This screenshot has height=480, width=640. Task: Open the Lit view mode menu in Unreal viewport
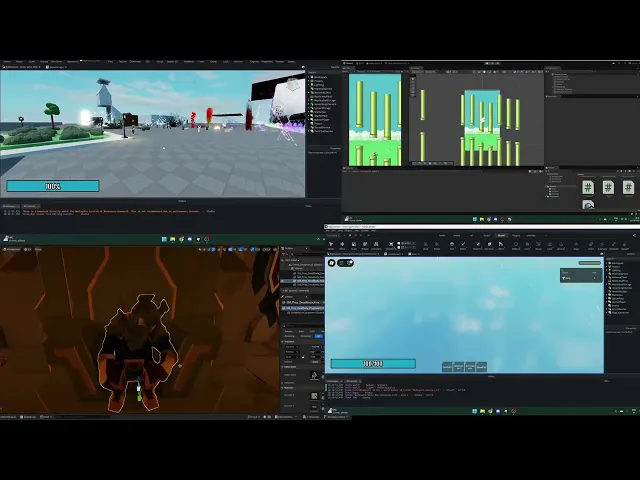click(x=28, y=249)
